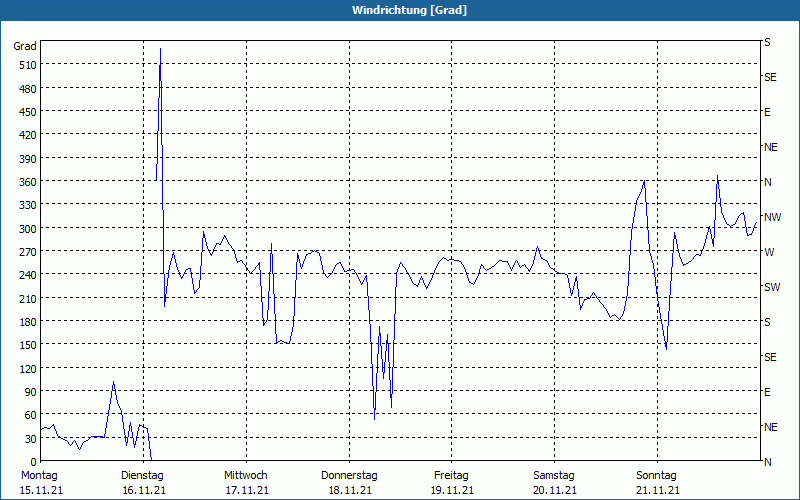The width and height of the screenshot is (800, 500).
Task: Click the 450 degree axis value
Action: pyautogui.click(x=28, y=112)
